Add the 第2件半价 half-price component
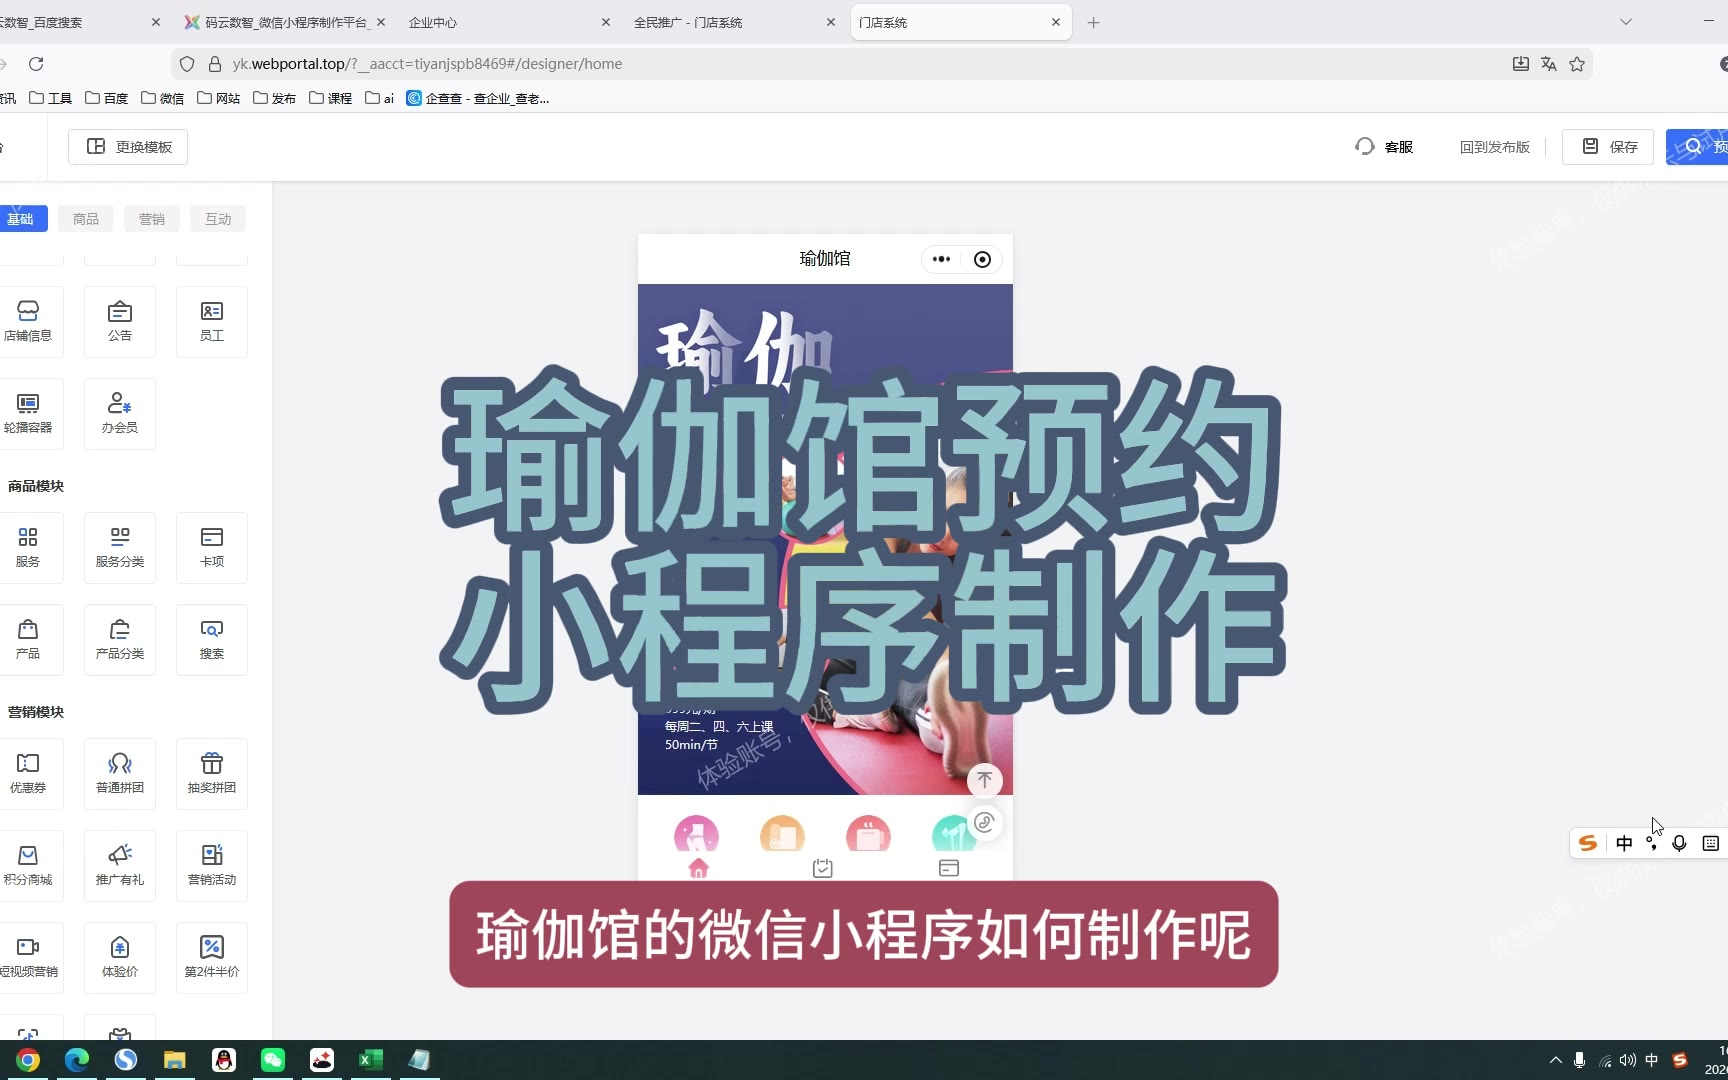 click(212, 957)
